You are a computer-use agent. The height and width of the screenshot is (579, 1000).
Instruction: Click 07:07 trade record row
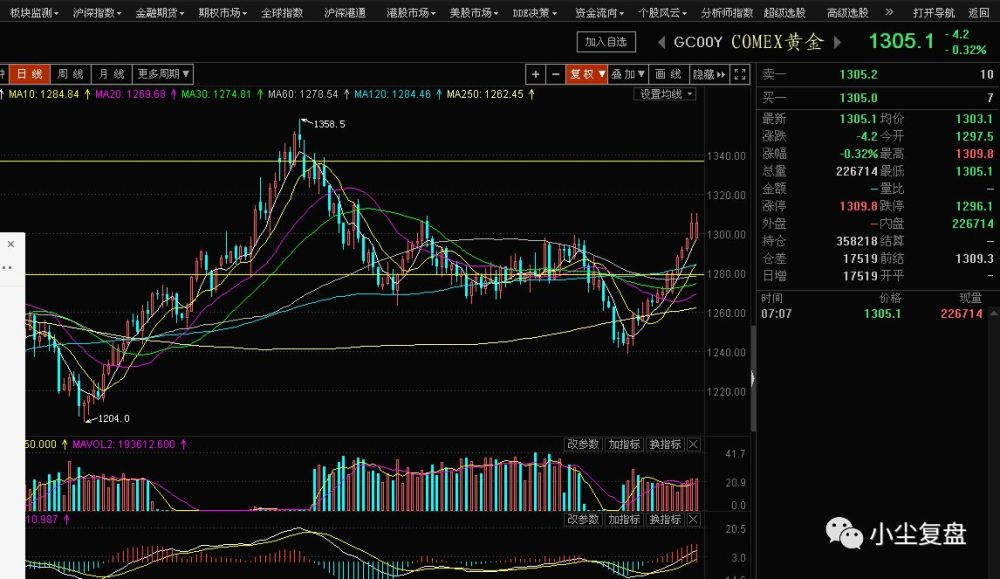point(874,314)
